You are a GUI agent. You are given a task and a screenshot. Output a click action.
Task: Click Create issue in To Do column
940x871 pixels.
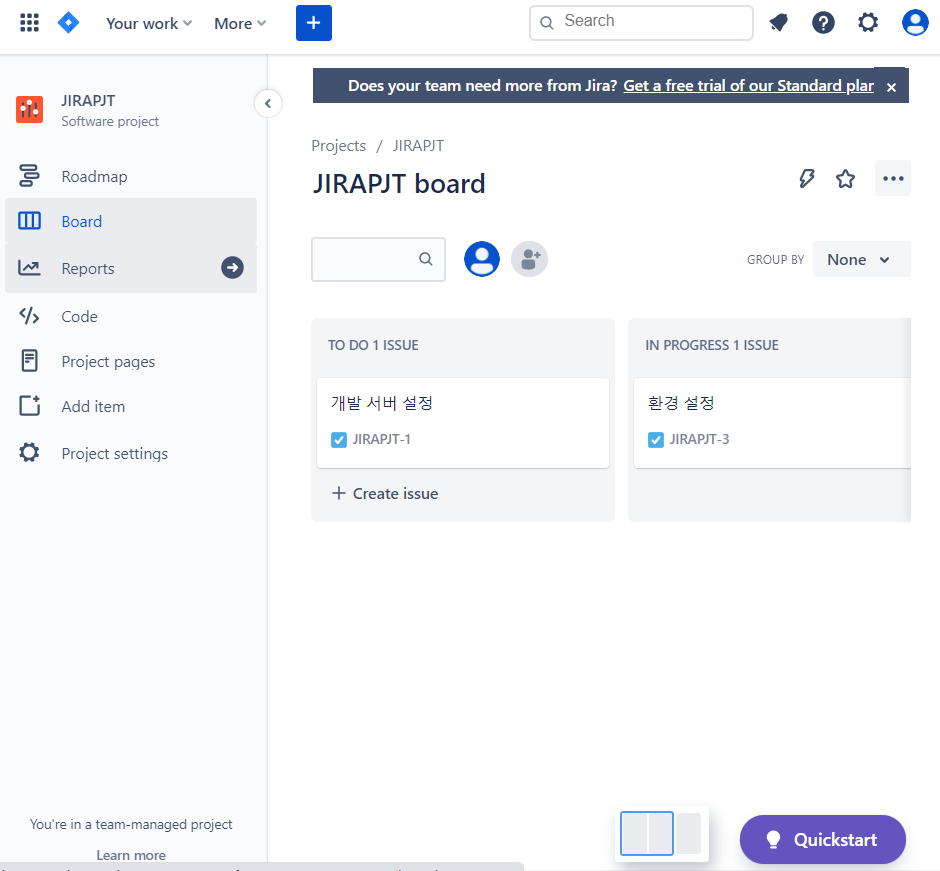385,493
